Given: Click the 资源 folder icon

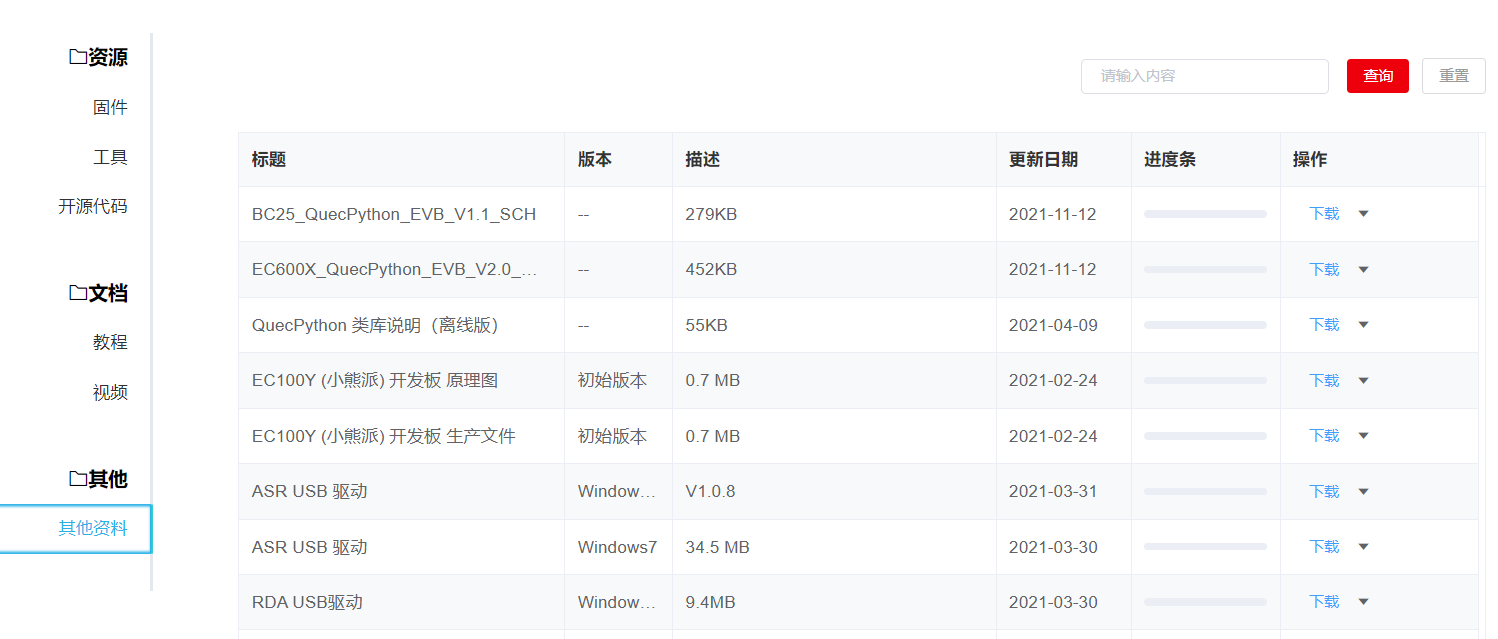Looking at the screenshot, I should tap(78, 57).
